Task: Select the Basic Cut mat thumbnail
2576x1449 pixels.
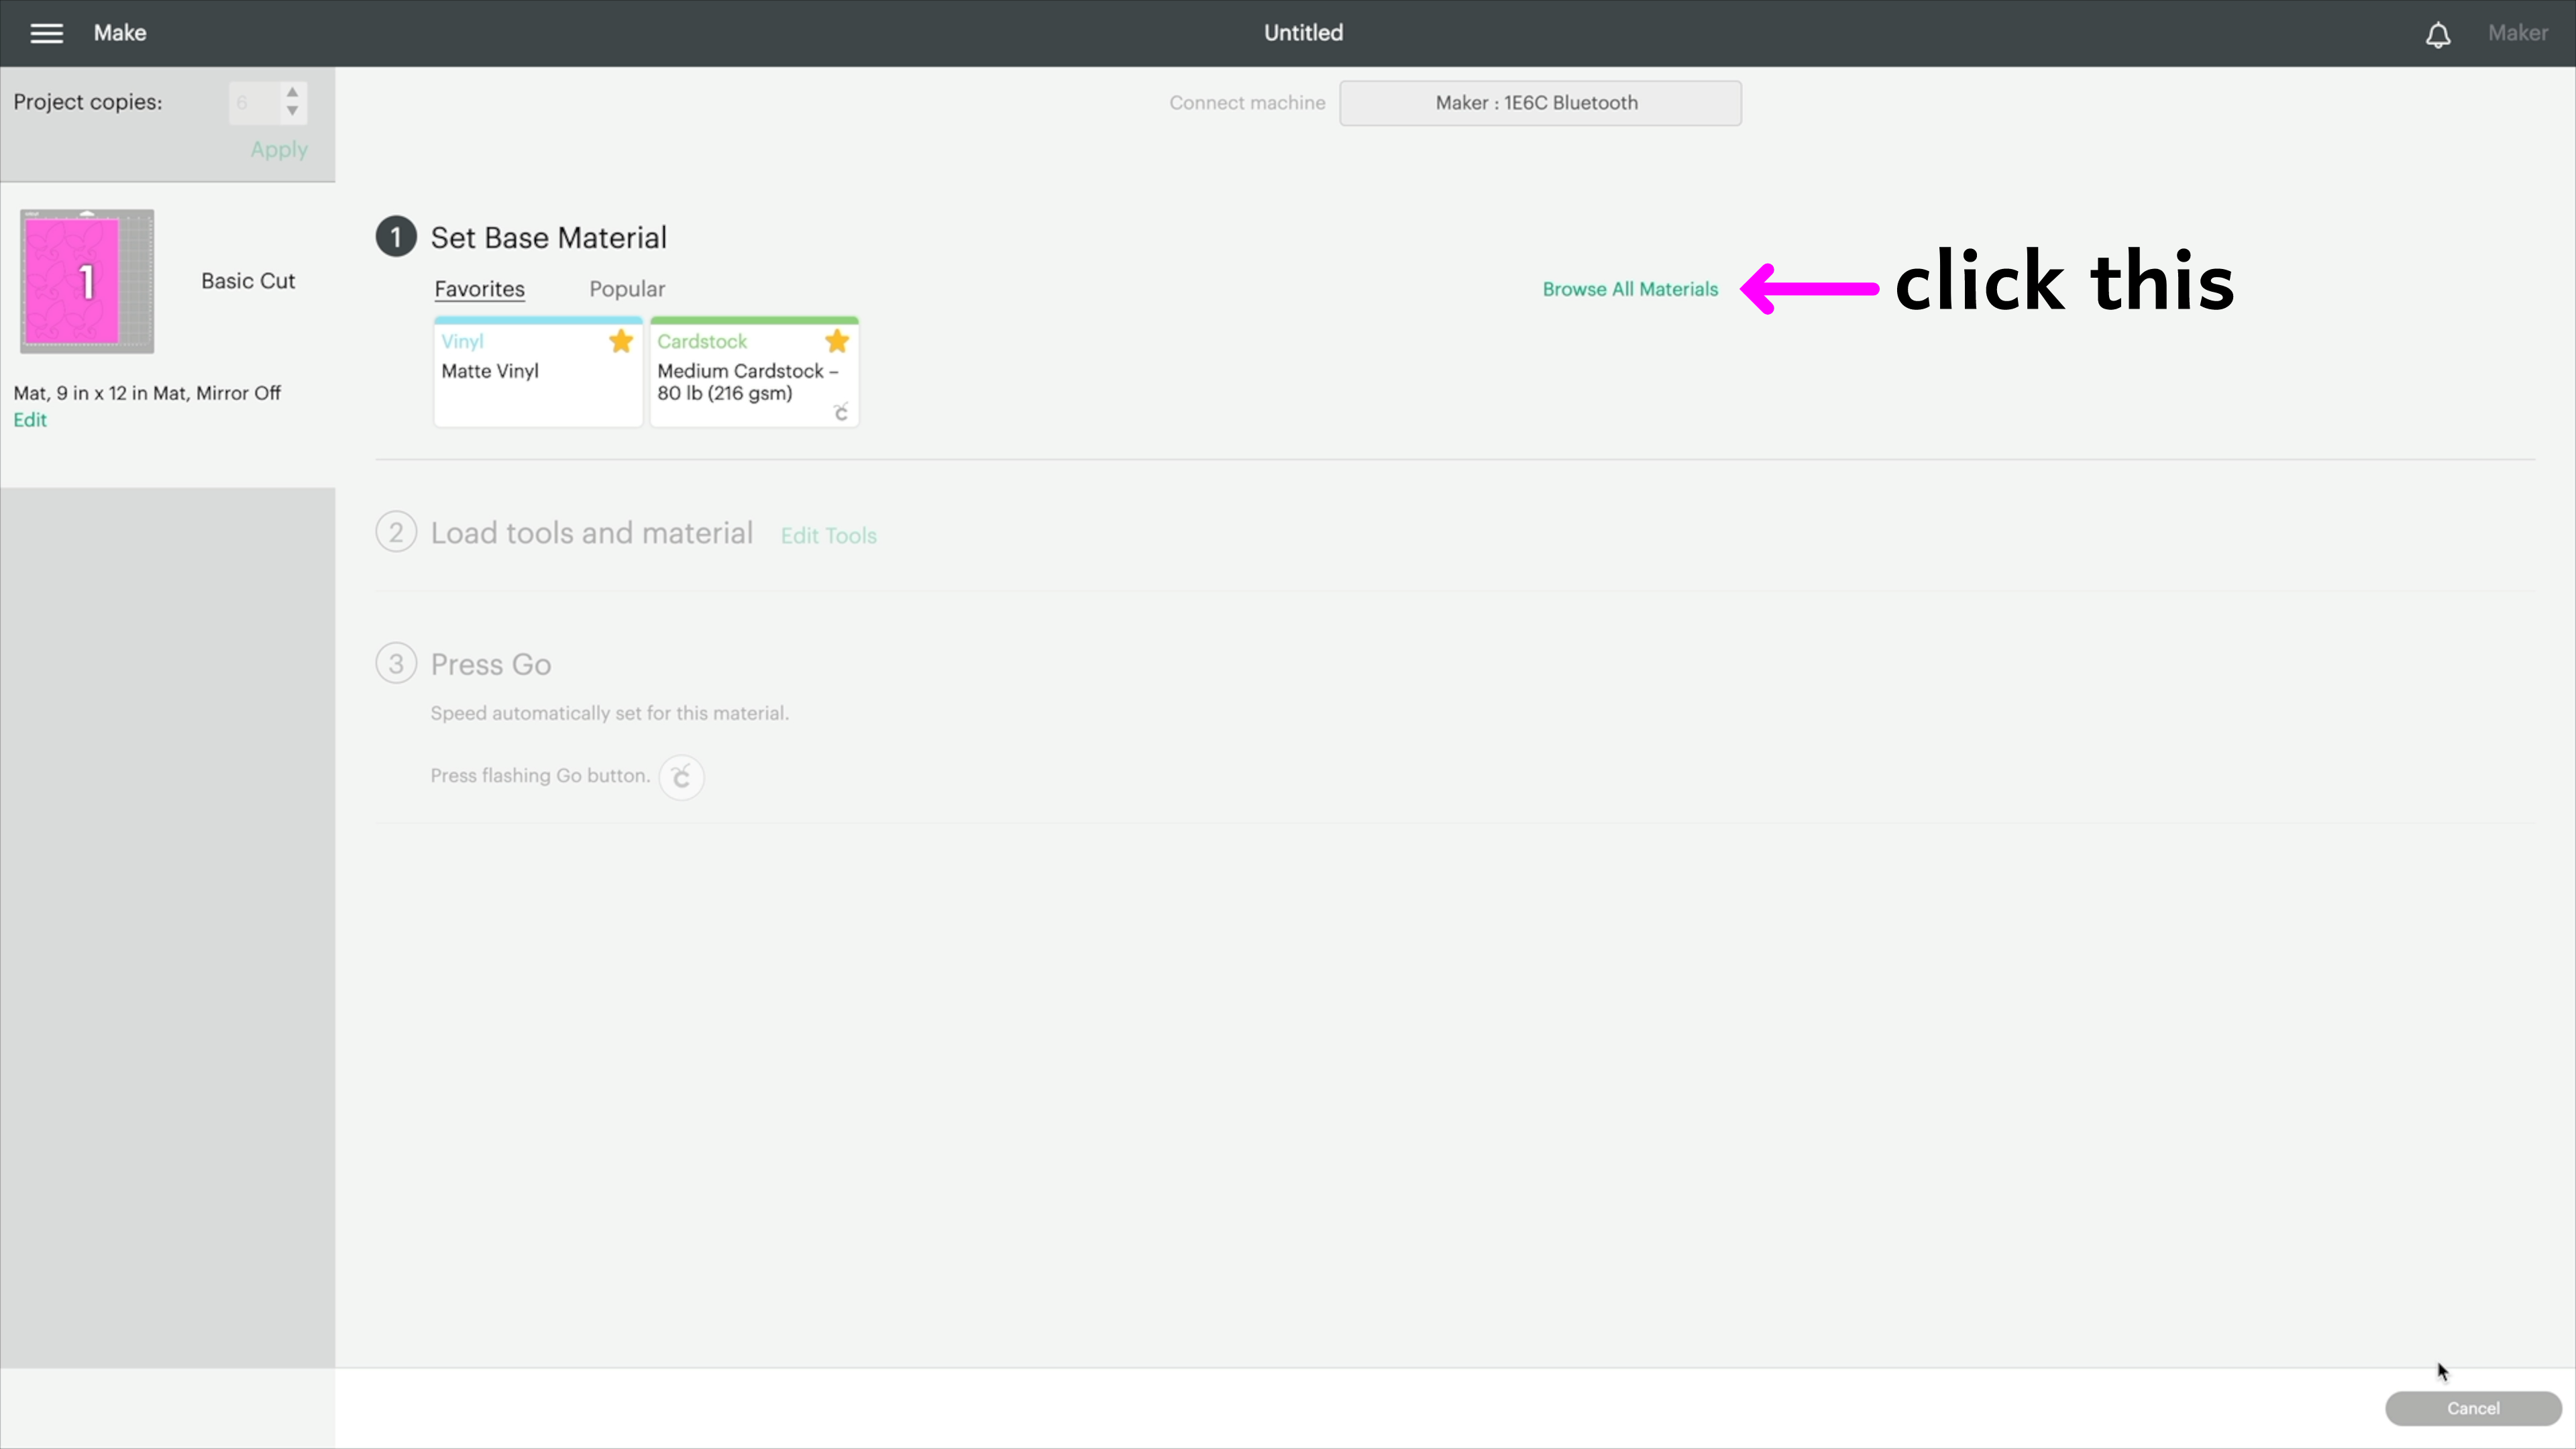Action: click(86, 281)
